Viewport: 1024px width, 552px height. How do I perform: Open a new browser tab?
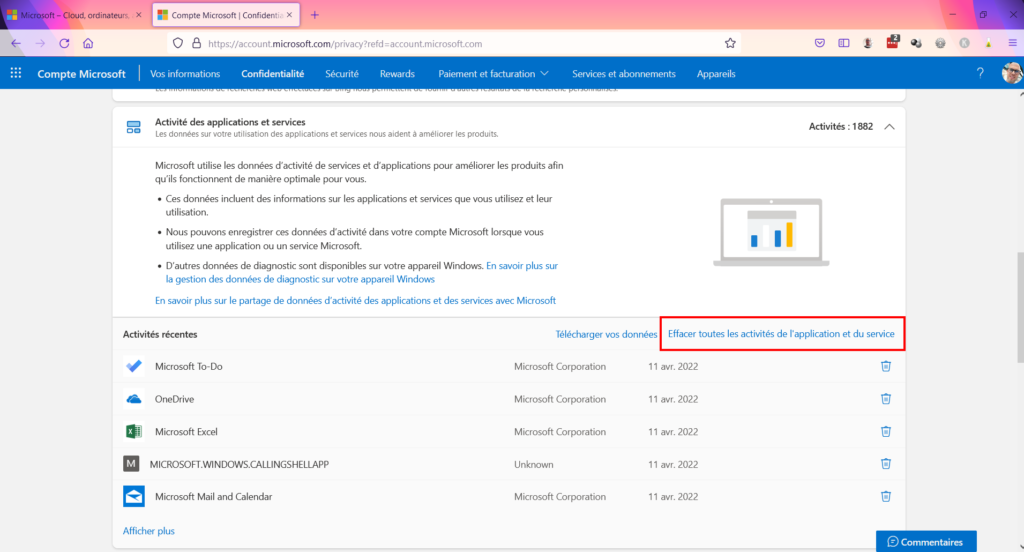(315, 14)
